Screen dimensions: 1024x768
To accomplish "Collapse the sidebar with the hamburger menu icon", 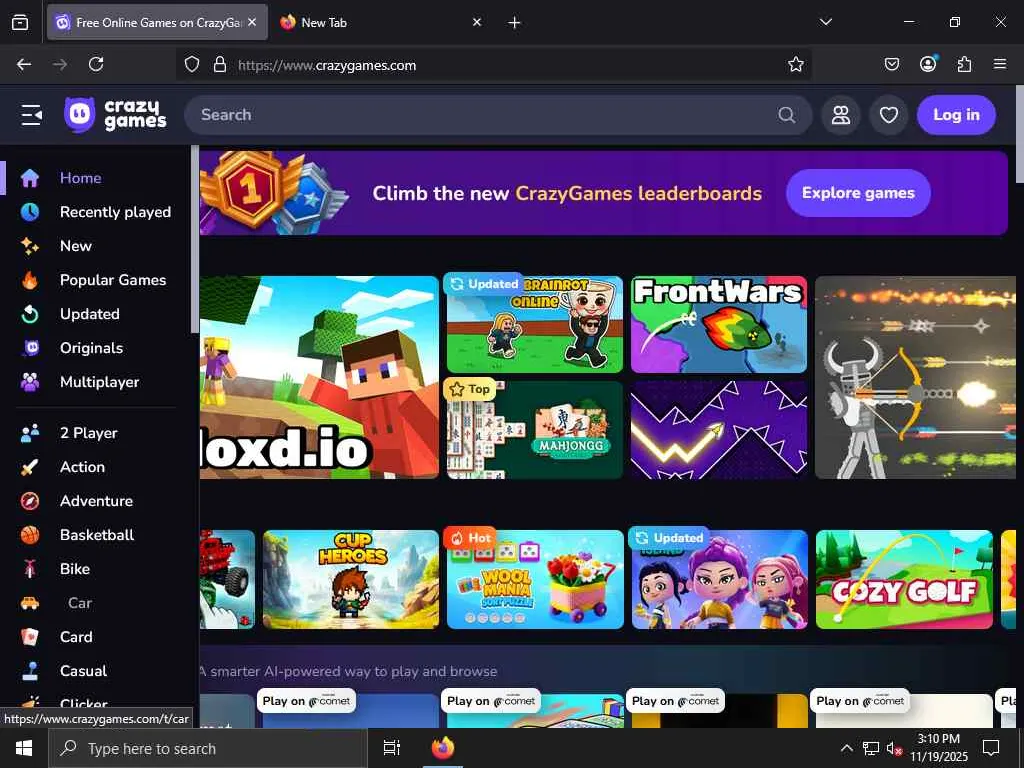I will (x=31, y=115).
